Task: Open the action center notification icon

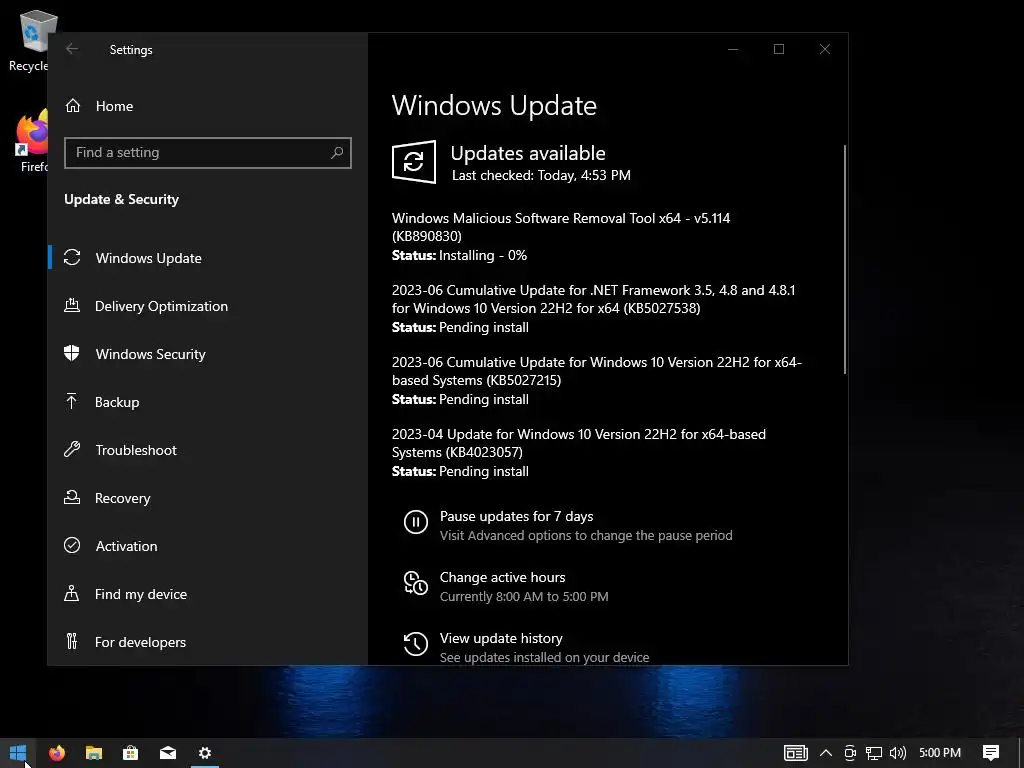Action: point(991,753)
